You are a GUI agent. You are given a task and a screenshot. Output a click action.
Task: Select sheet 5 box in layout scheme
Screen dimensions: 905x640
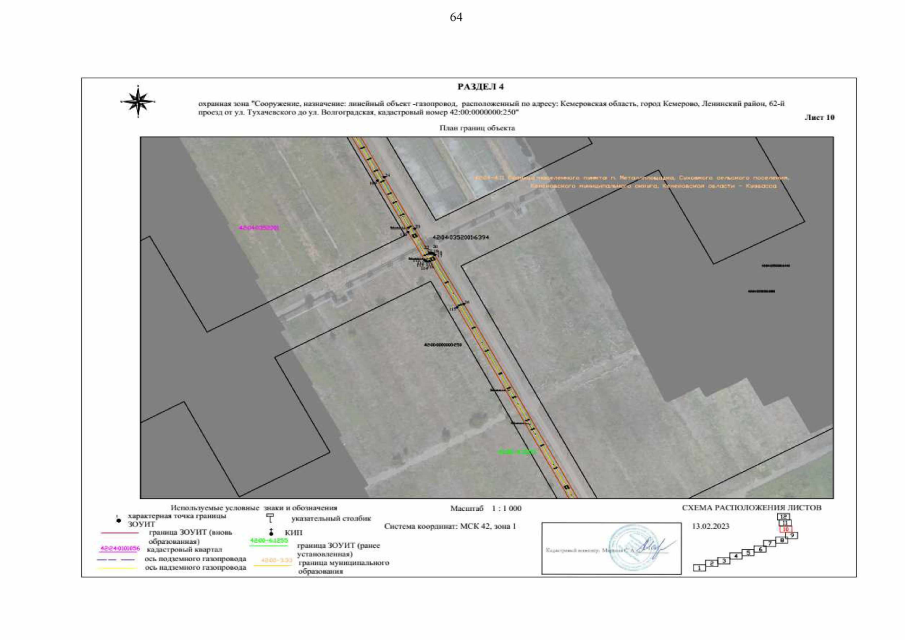pyautogui.click(x=748, y=552)
